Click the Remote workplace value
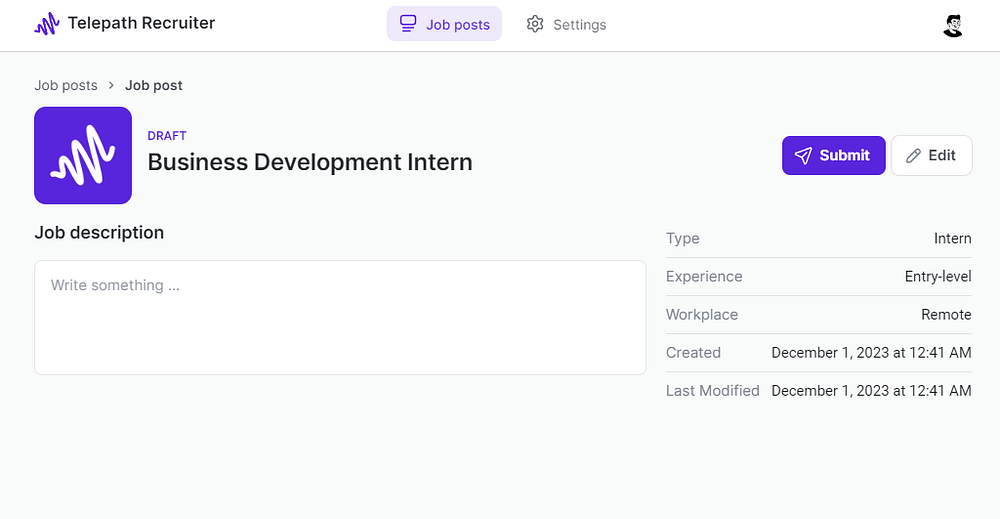 click(x=946, y=314)
